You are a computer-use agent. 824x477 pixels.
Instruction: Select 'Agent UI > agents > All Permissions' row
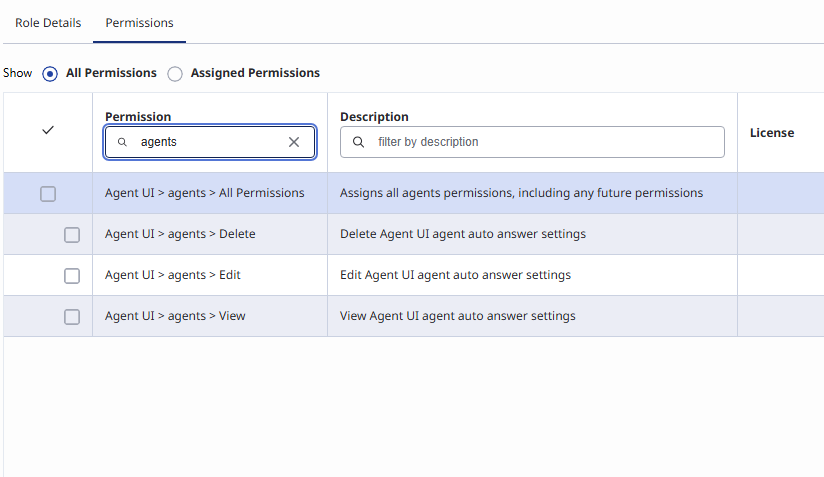(x=204, y=193)
